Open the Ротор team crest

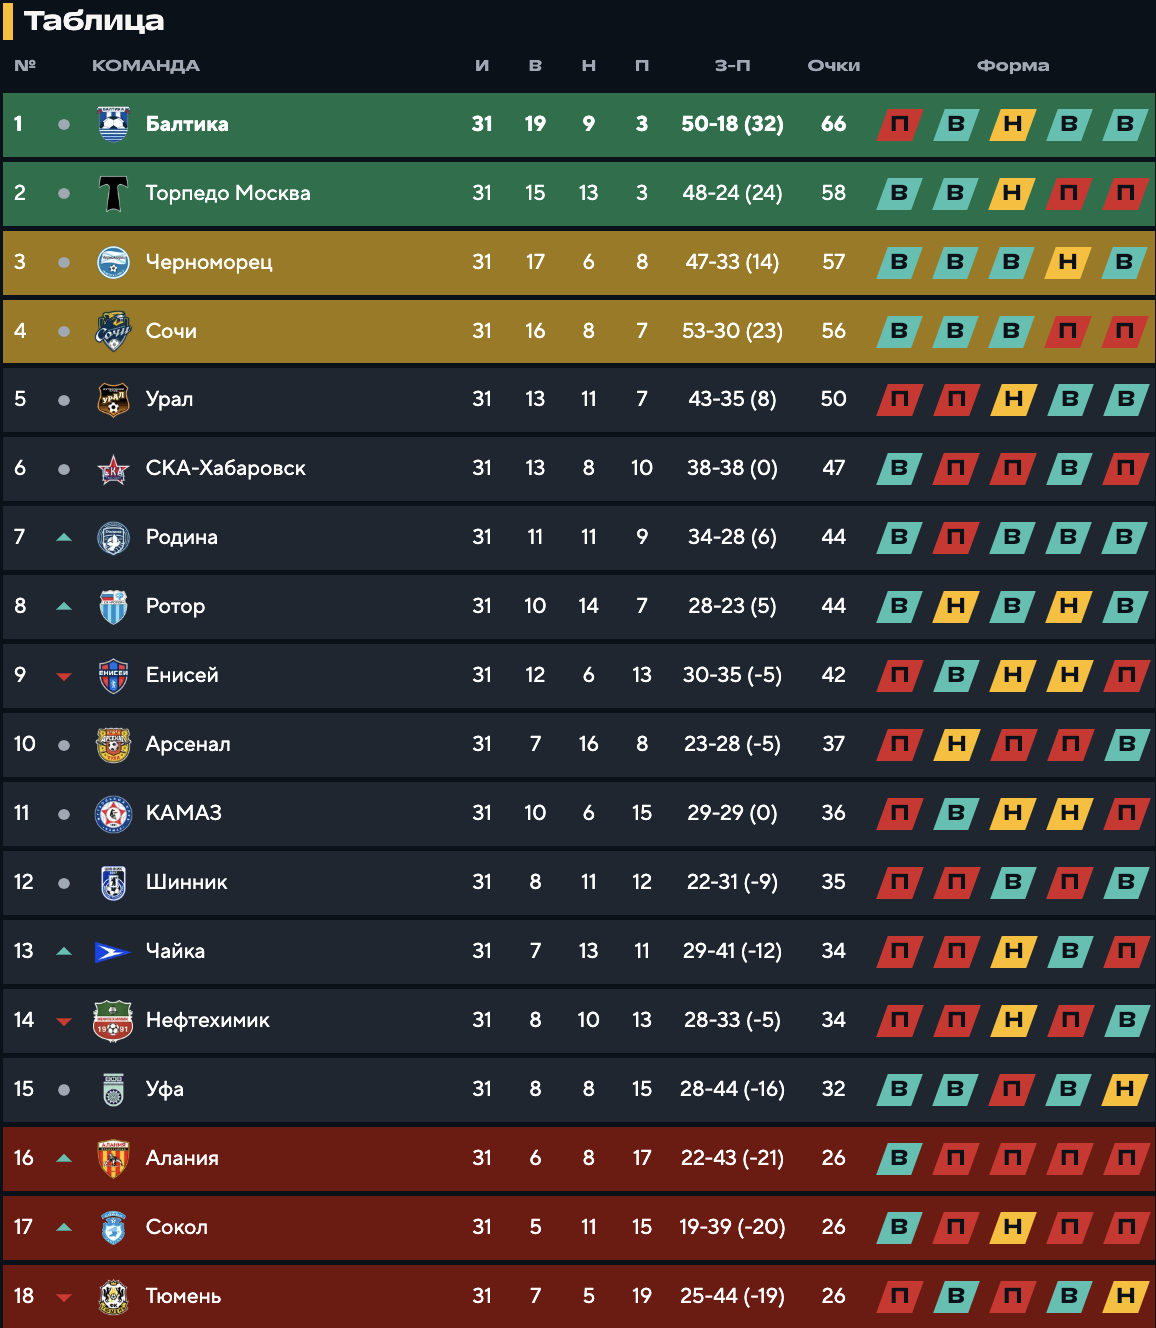113,606
